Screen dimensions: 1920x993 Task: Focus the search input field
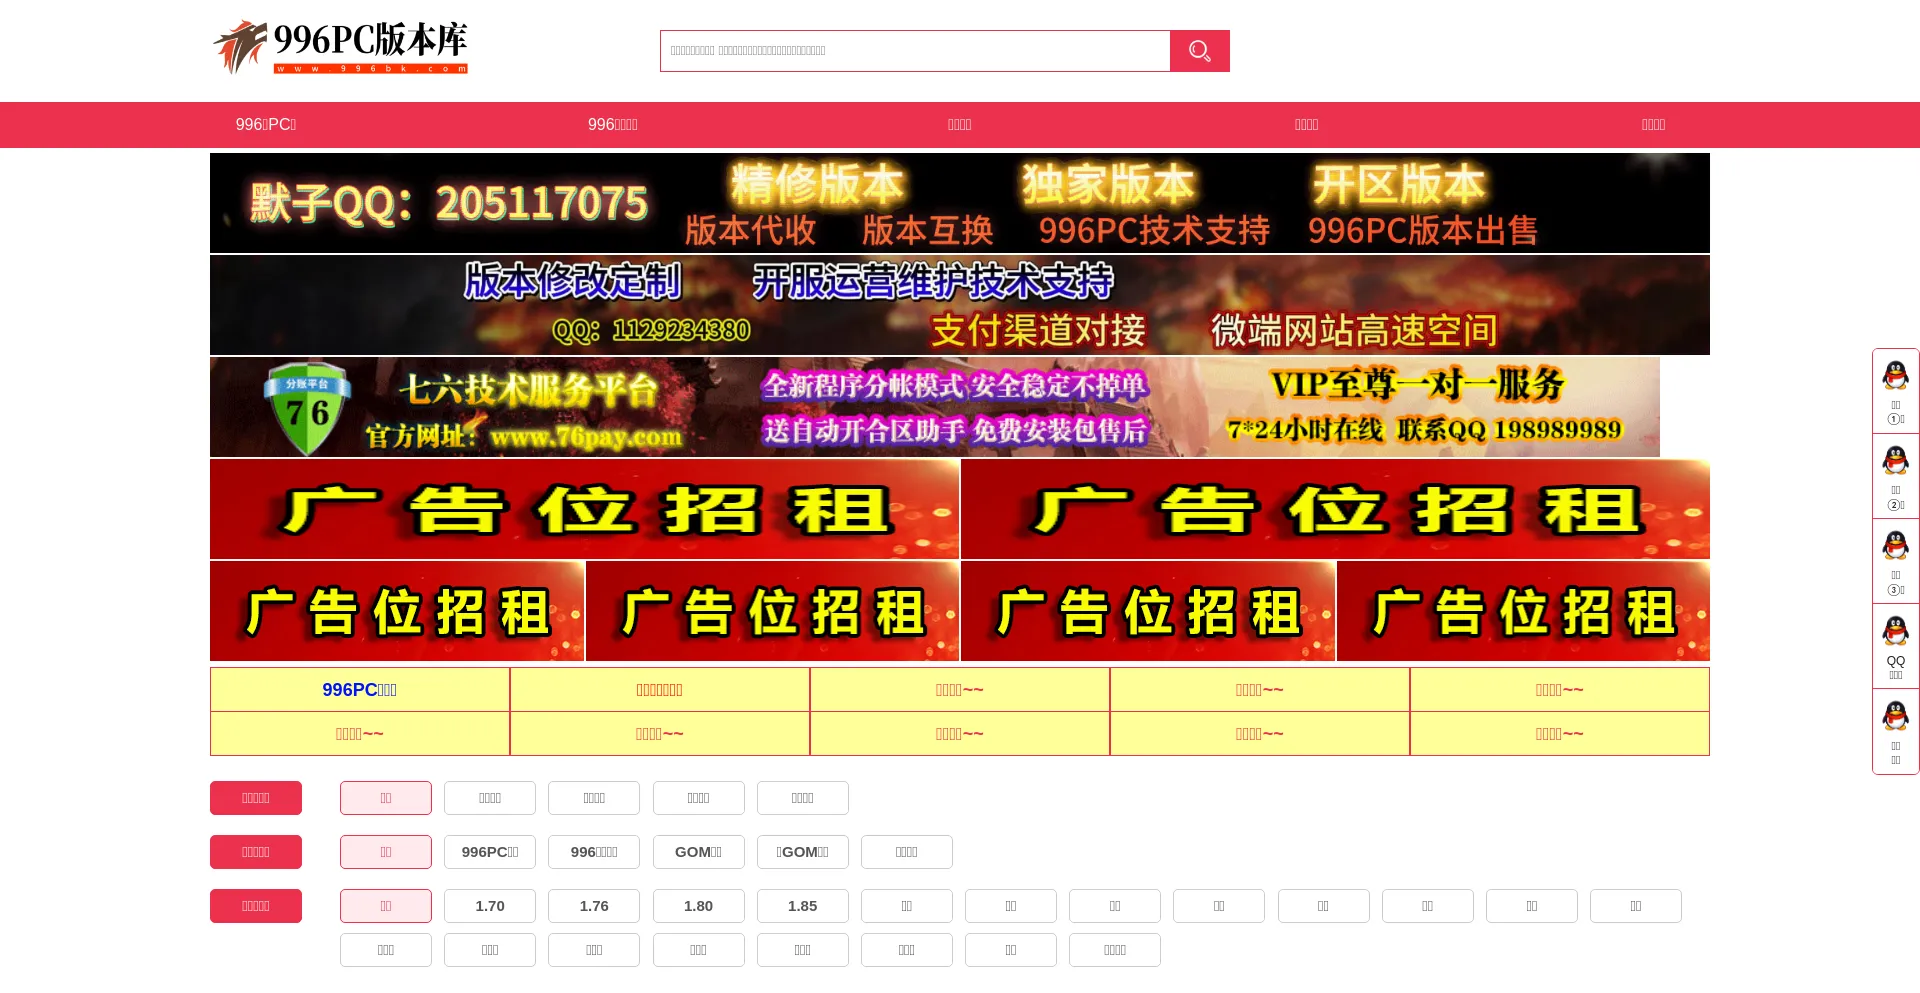(915, 51)
